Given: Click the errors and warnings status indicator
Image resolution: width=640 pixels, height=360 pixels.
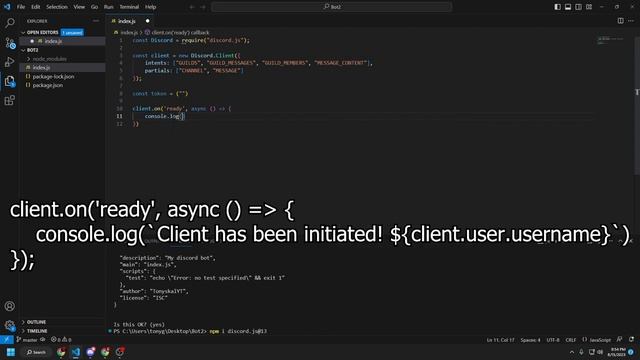Looking at the screenshot, I should coord(61,340).
